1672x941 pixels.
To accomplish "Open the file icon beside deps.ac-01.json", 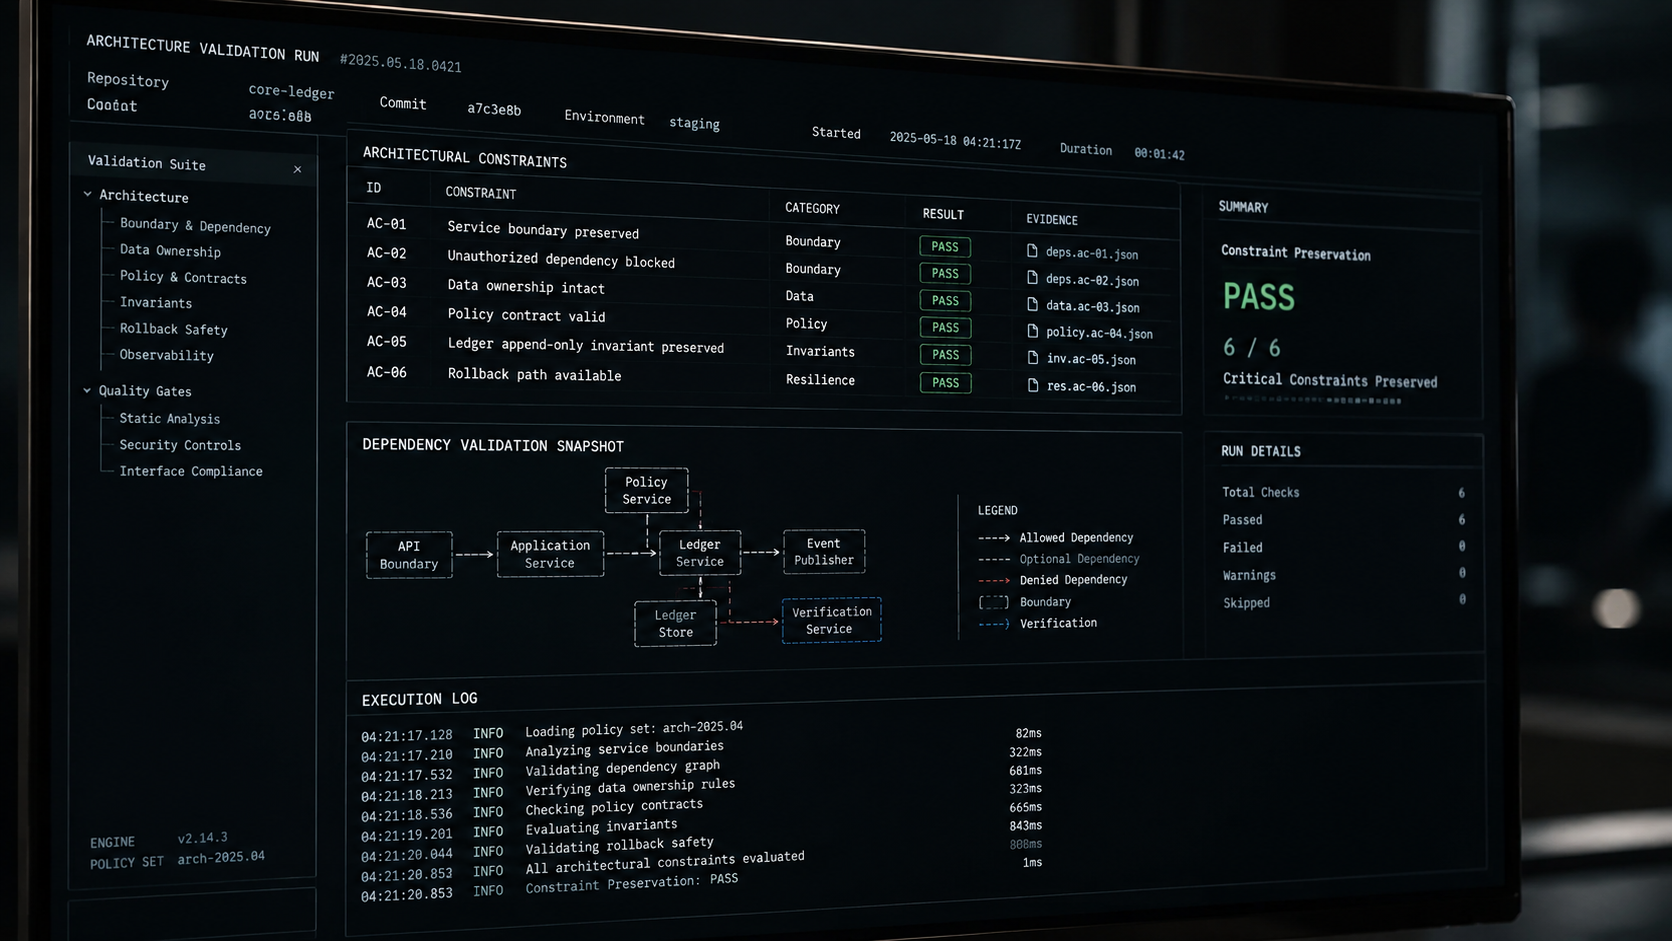I will pos(1032,251).
